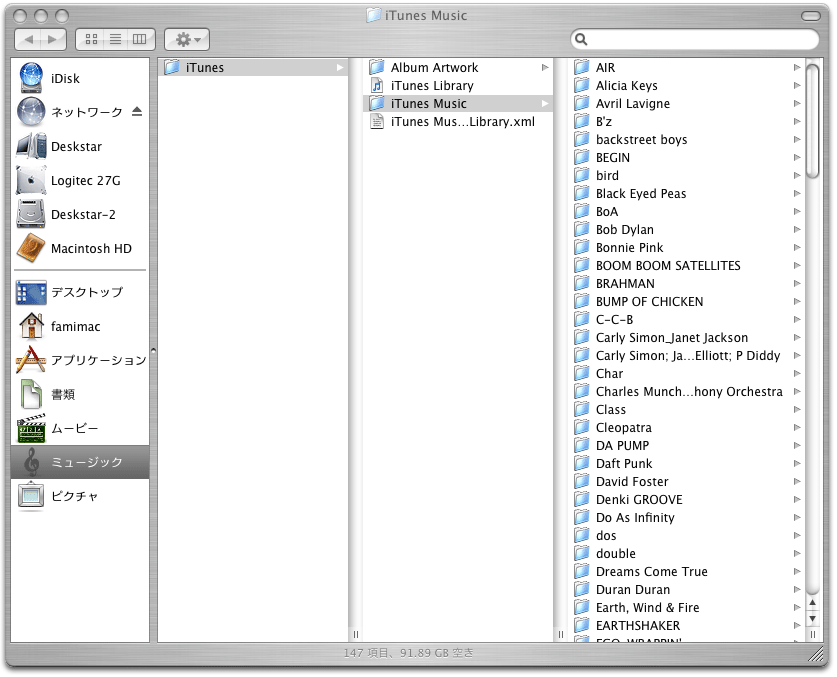Open the ムービー movies icon
The height and width of the screenshot is (677, 837).
click(31, 428)
